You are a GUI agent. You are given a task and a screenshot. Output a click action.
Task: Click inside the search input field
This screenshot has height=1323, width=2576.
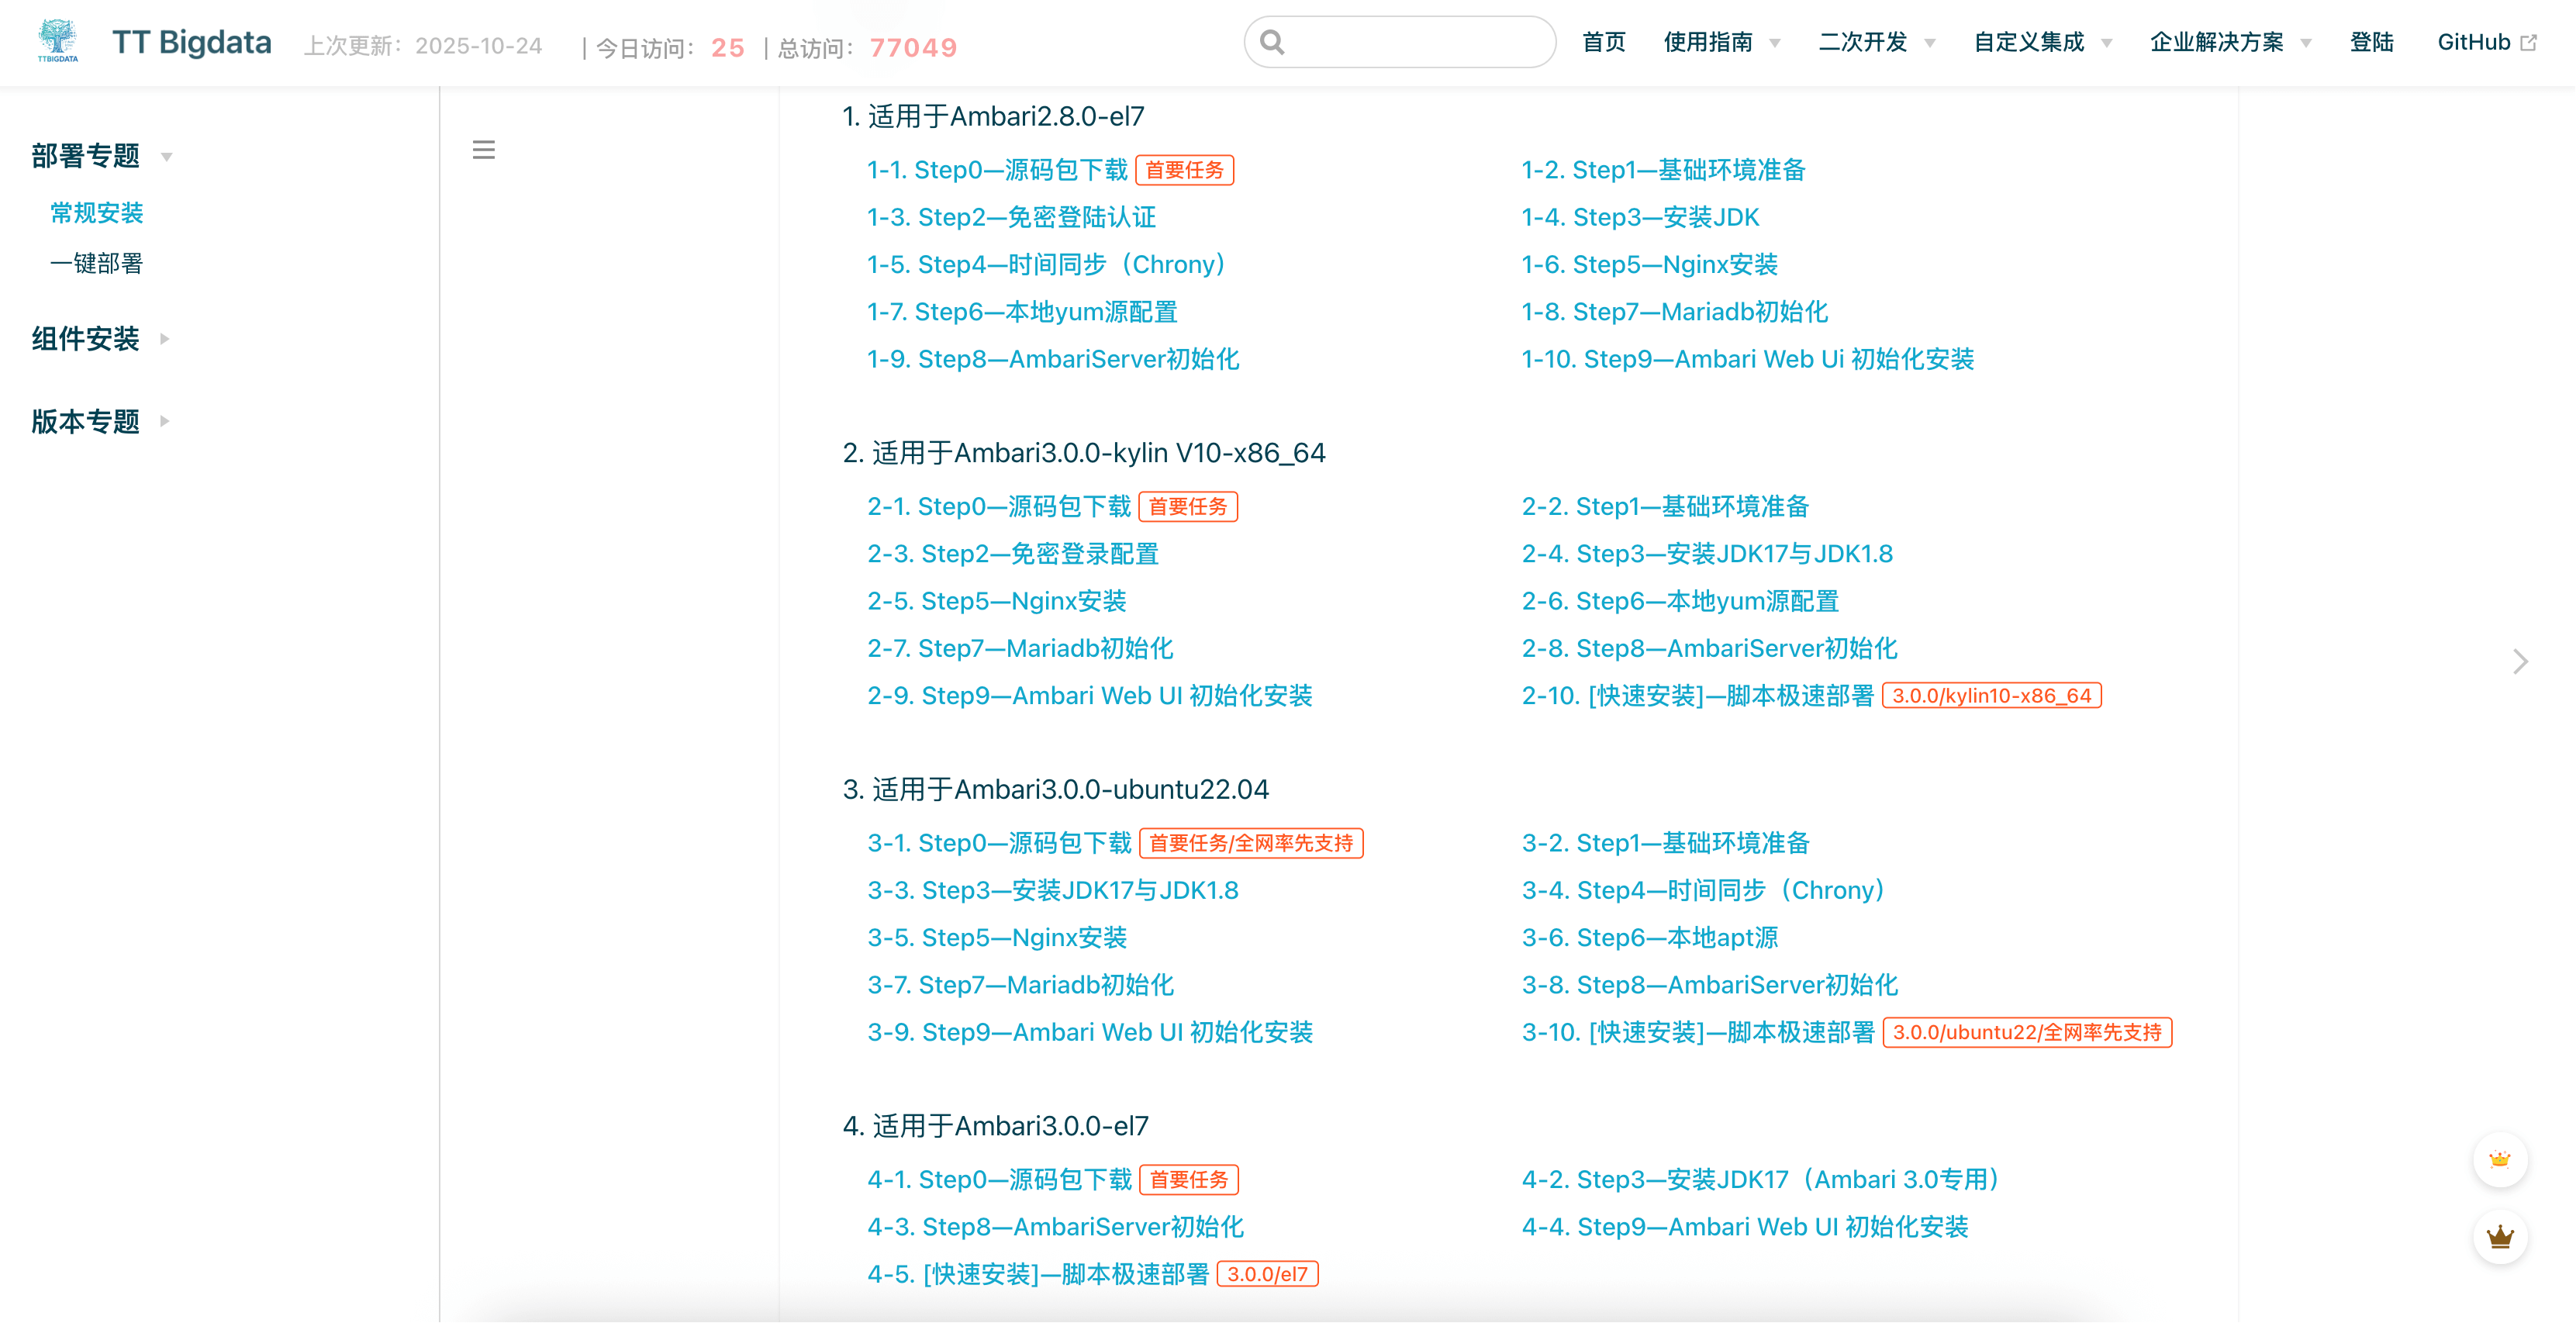1400,42
